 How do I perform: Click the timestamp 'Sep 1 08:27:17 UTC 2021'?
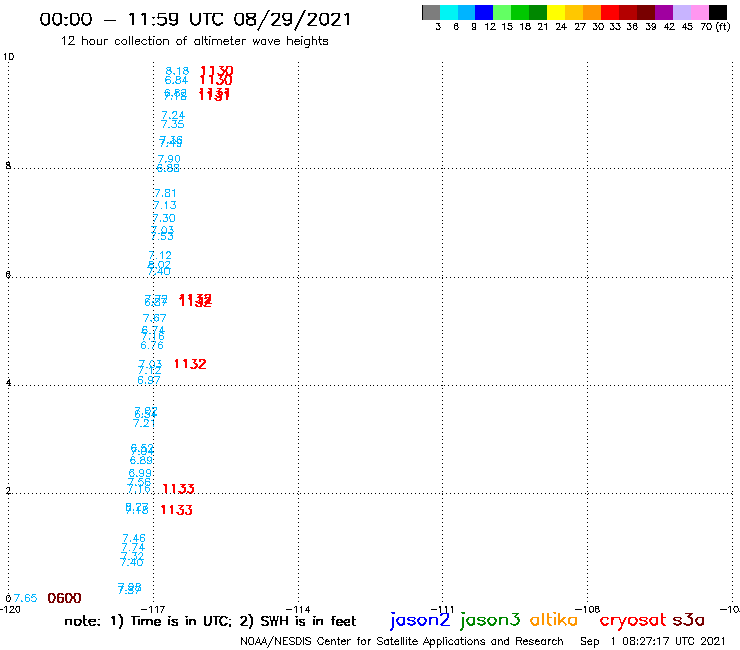pos(653,641)
